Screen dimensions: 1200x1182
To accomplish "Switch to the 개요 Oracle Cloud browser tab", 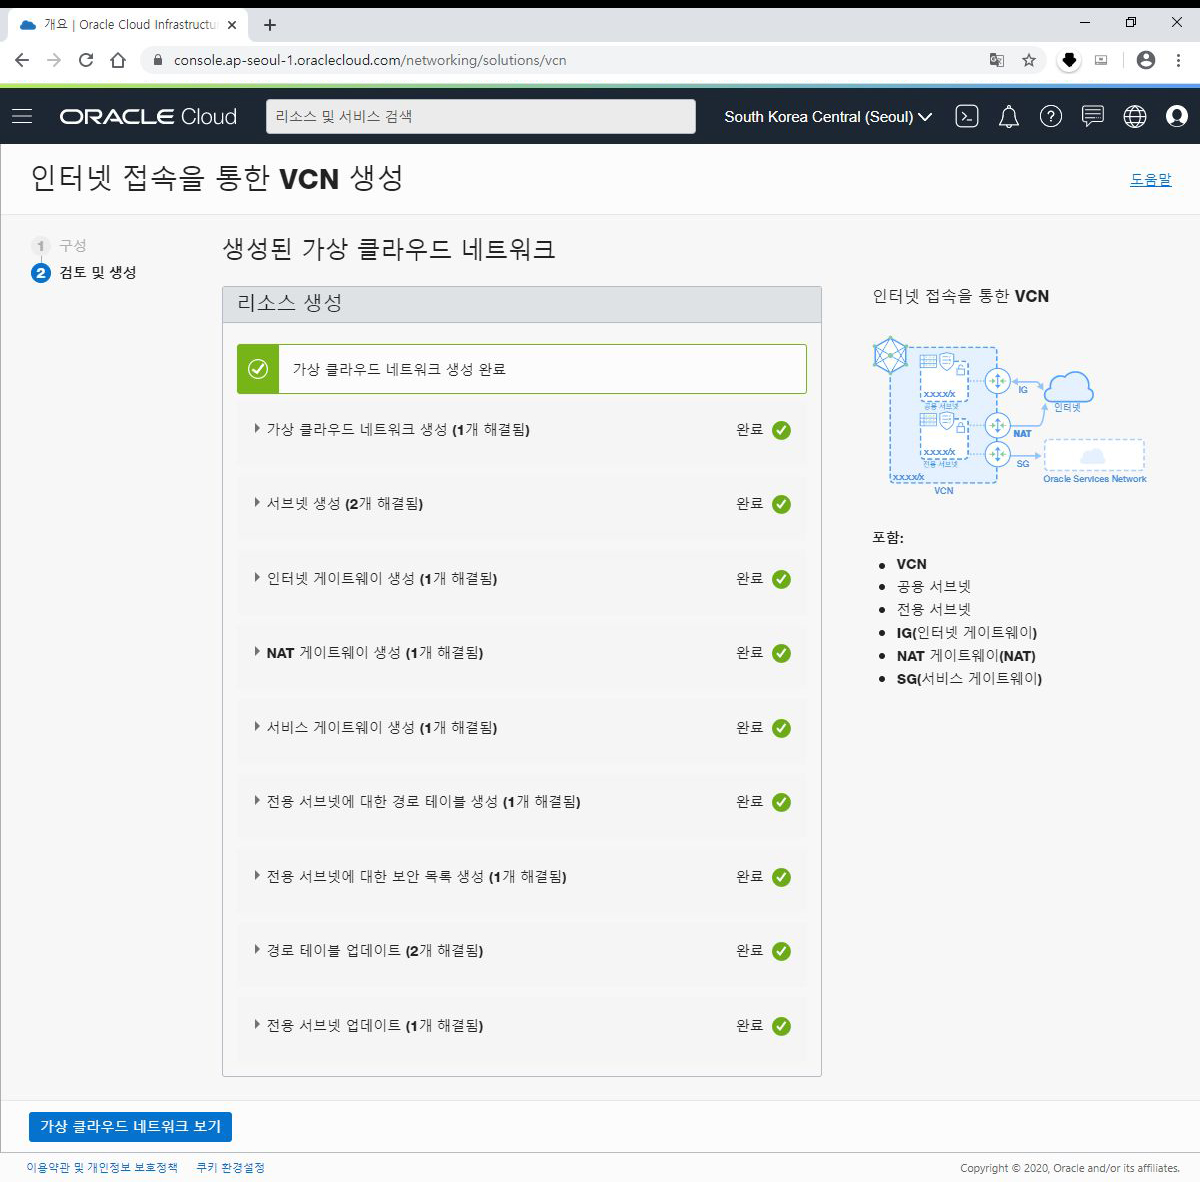I will pyautogui.click(x=128, y=25).
